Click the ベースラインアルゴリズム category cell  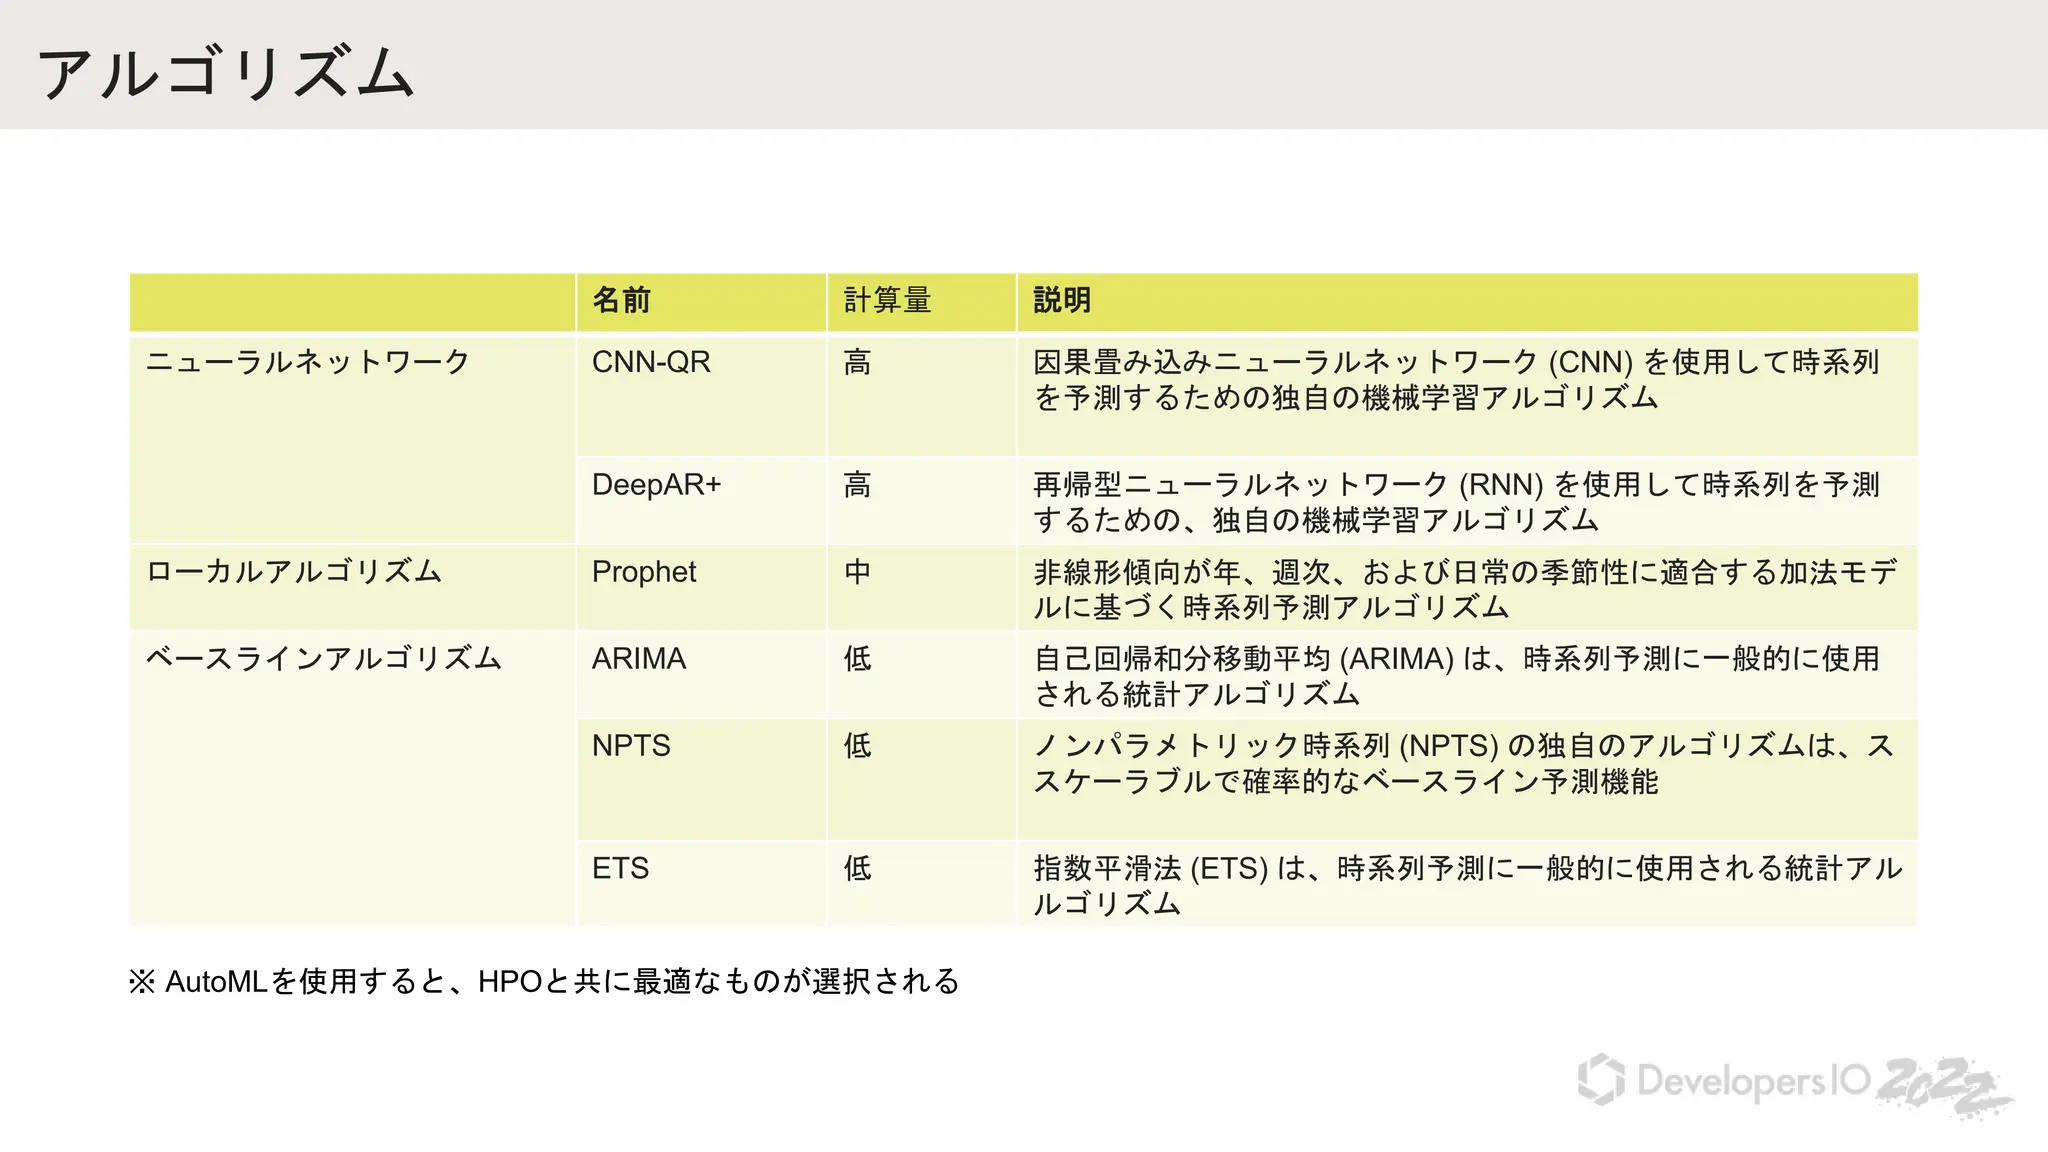323,659
